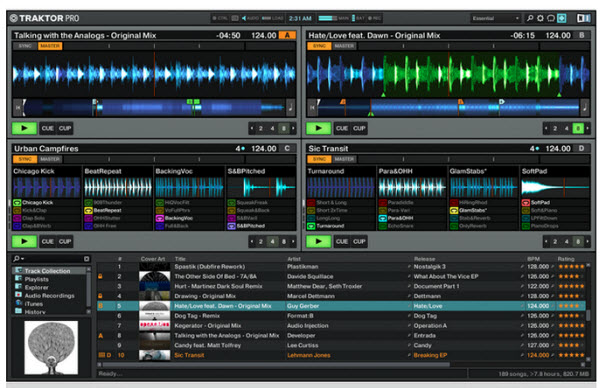Open the Essential layout dropdown
The height and width of the screenshot is (388, 600).
pyautogui.click(x=495, y=18)
